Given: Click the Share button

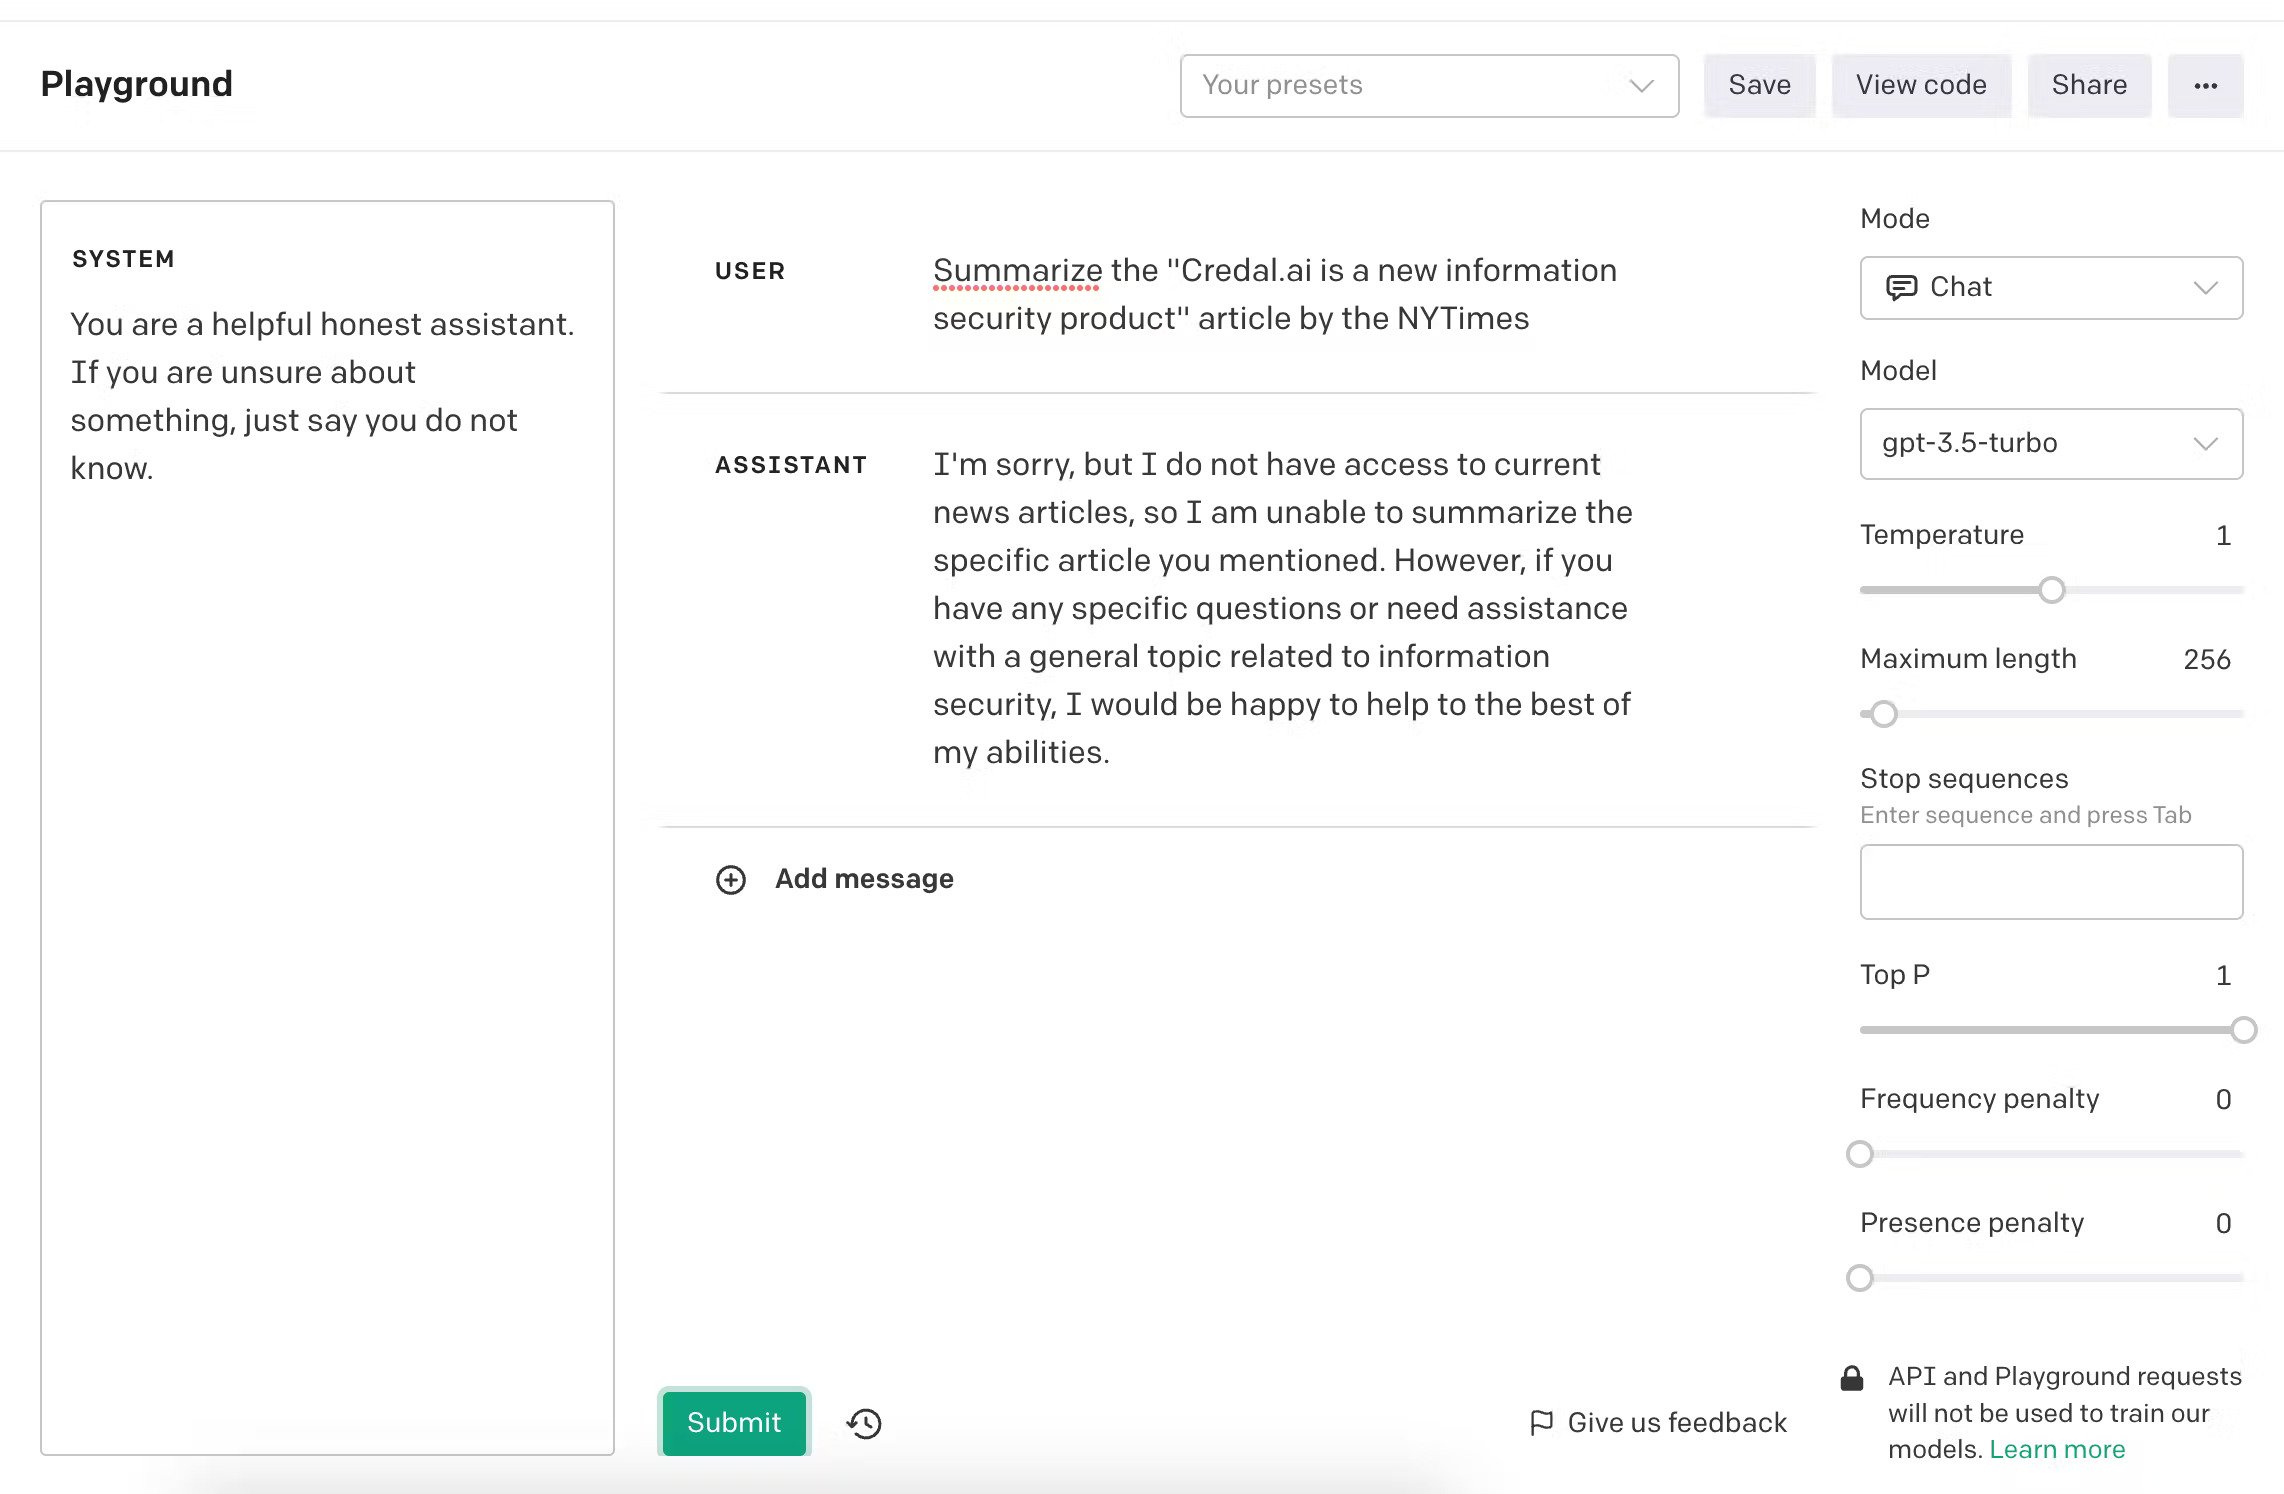Looking at the screenshot, I should pos(2088,86).
